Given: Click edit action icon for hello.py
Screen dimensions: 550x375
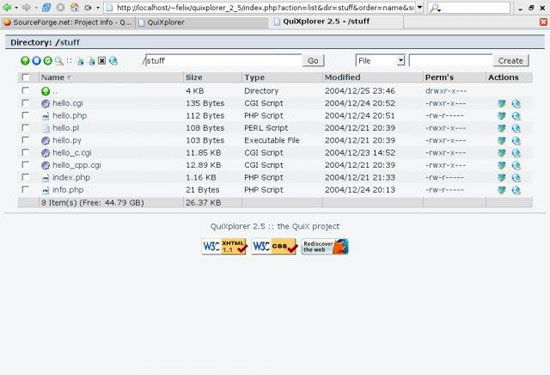Looking at the screenshot, I should pos(502,141).
